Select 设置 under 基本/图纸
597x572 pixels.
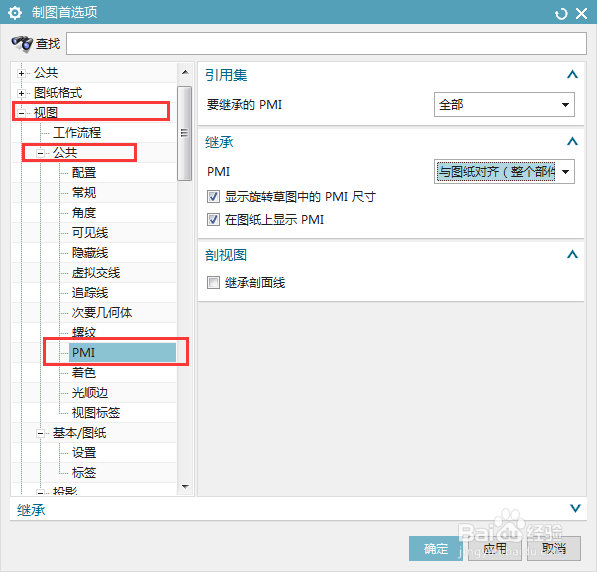(84, 452)
